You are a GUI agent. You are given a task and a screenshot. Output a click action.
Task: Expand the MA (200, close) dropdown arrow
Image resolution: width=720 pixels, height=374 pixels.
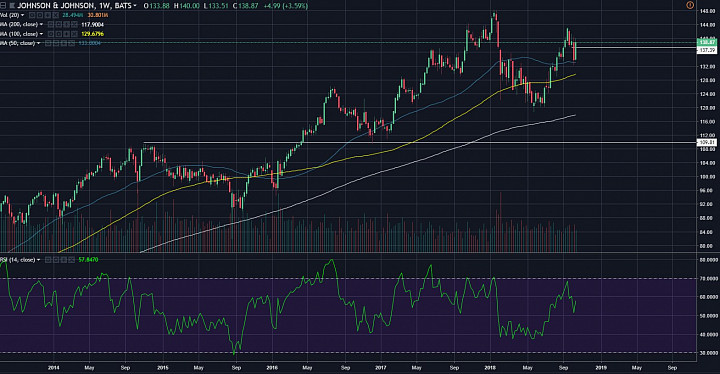41,24
